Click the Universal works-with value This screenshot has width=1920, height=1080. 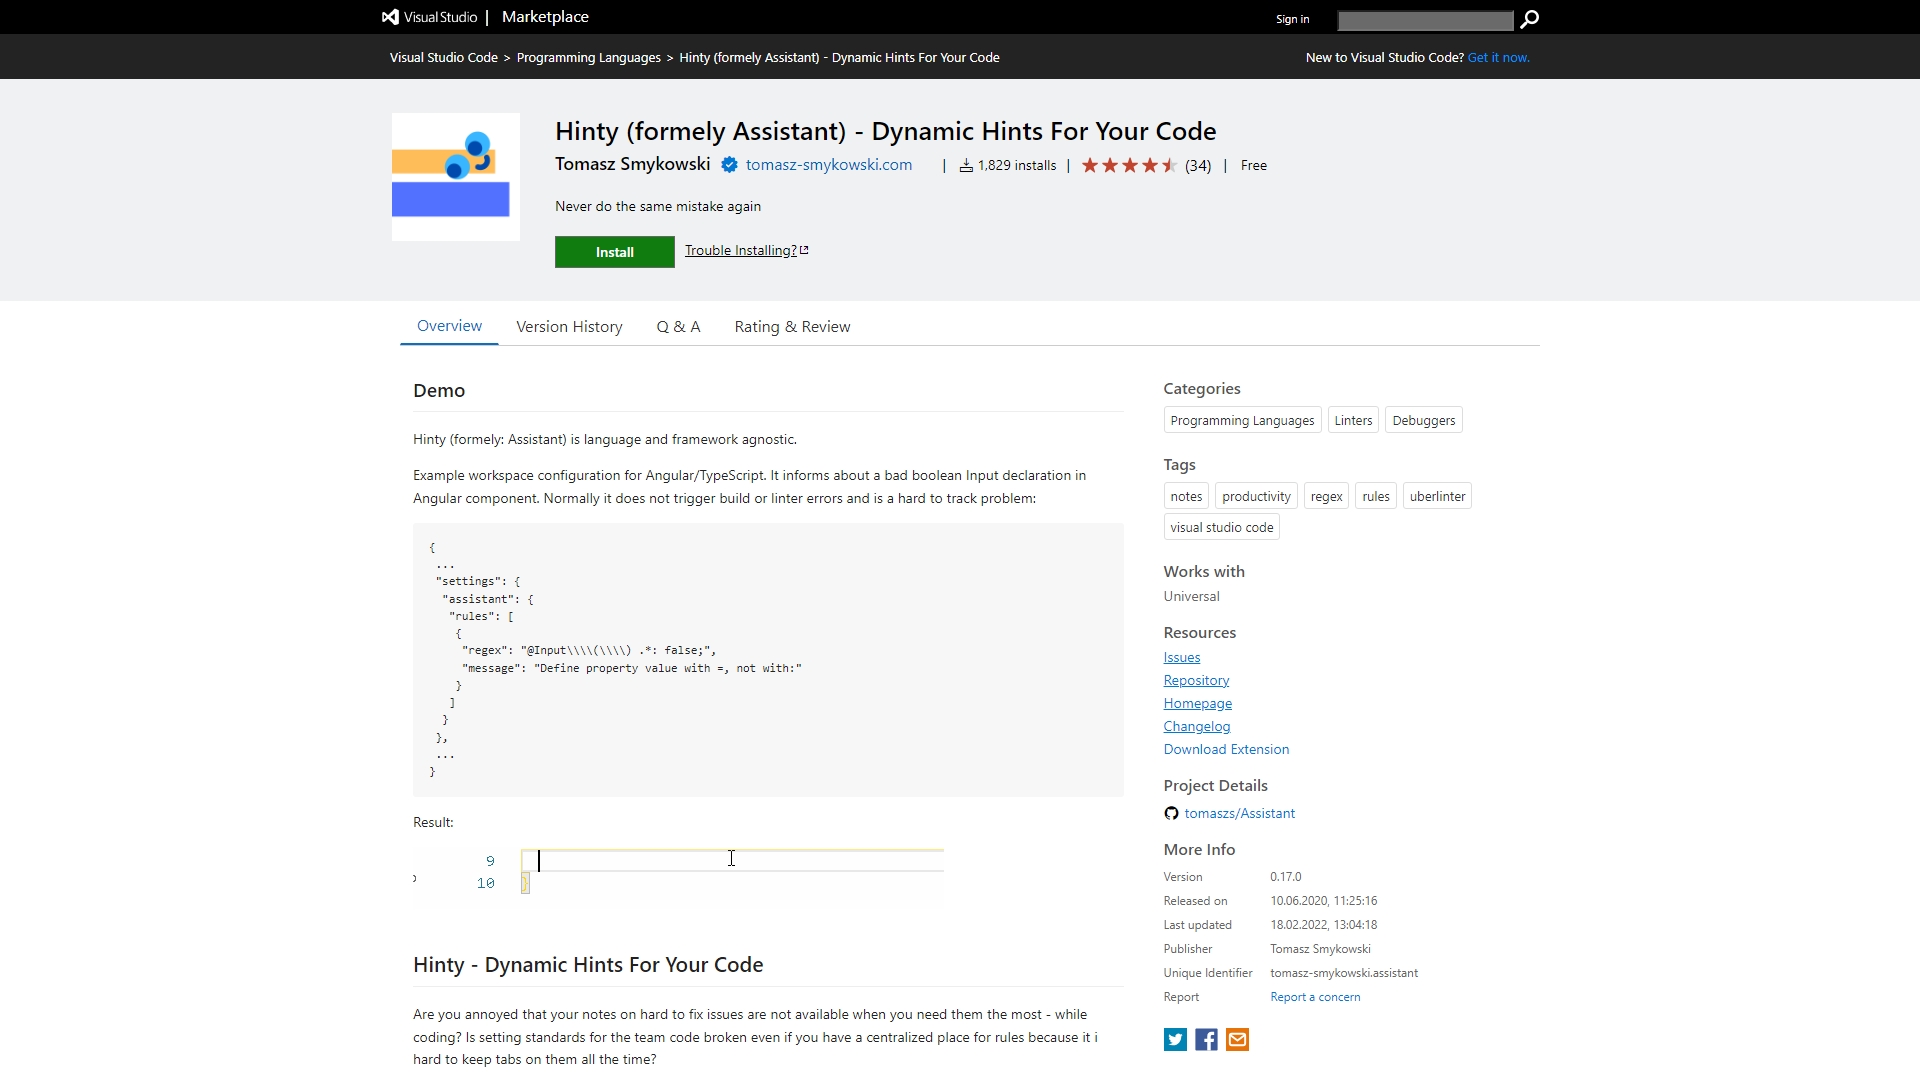click(1191, 597)
